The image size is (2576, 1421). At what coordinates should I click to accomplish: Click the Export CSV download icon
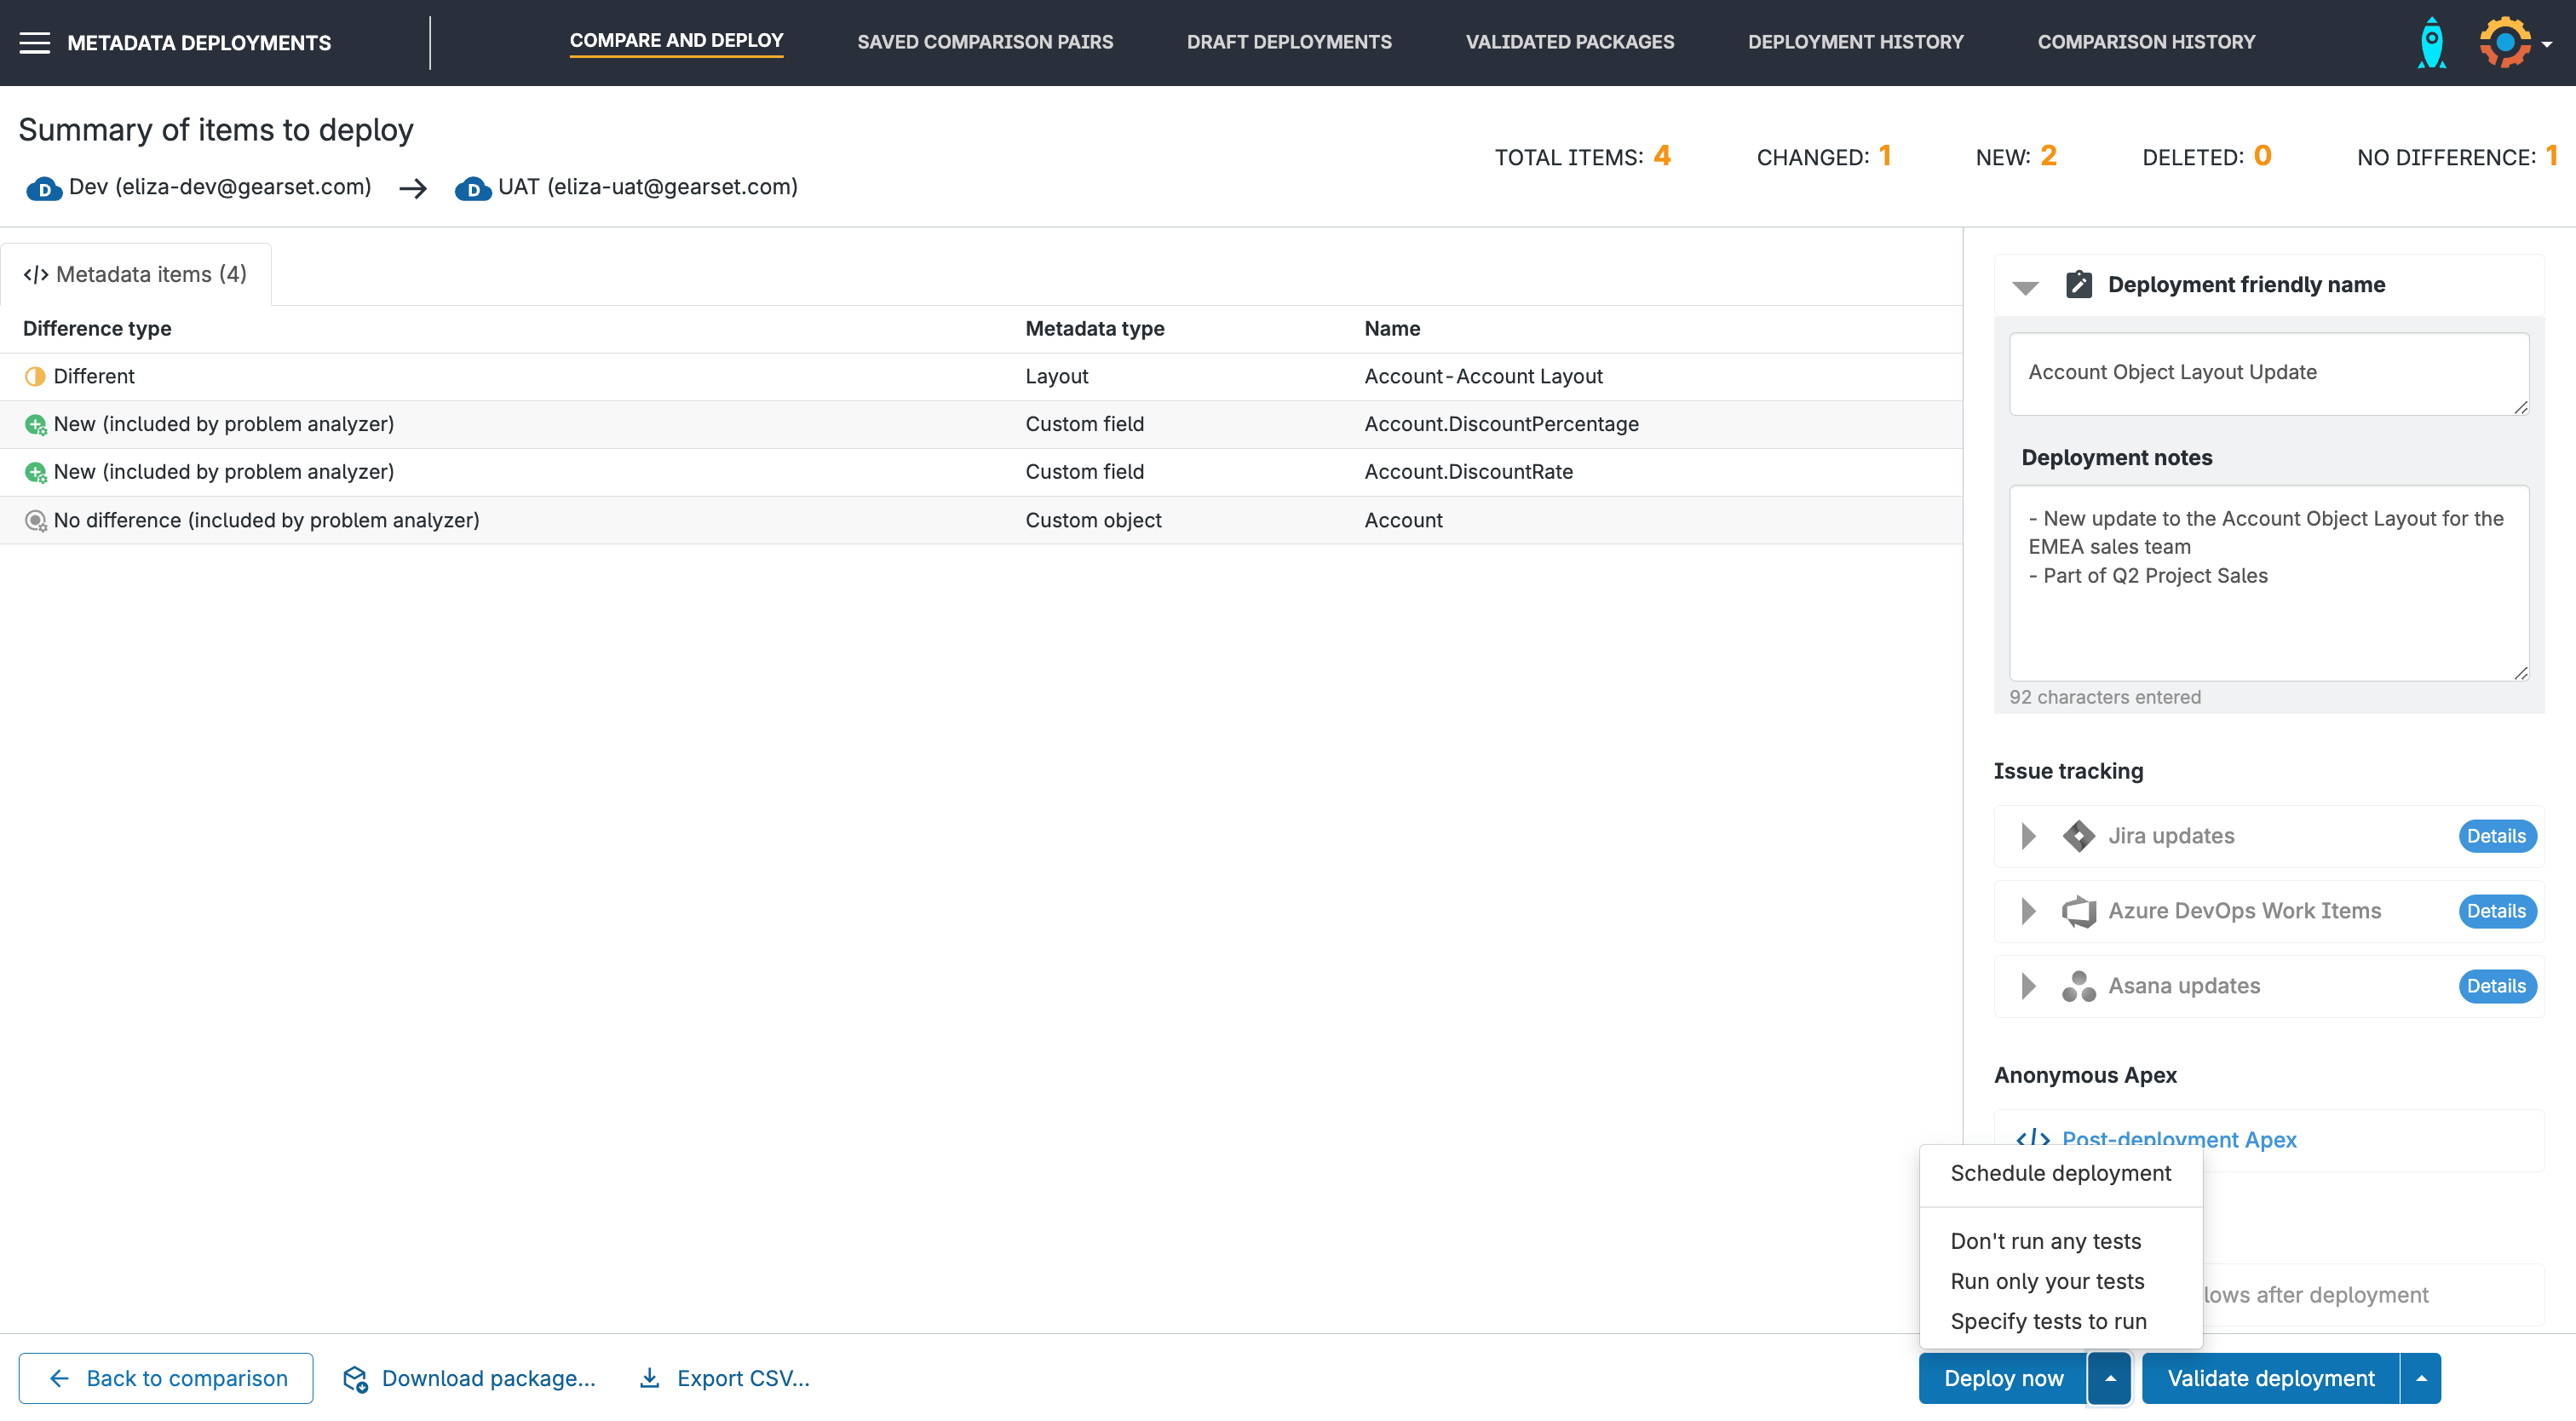pos(650,1378)
